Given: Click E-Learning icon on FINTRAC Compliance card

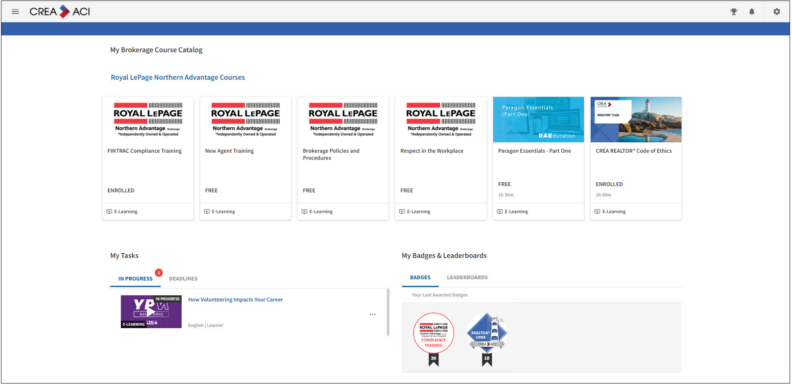Looking at the screenshot, I should [x=109, y=212].
